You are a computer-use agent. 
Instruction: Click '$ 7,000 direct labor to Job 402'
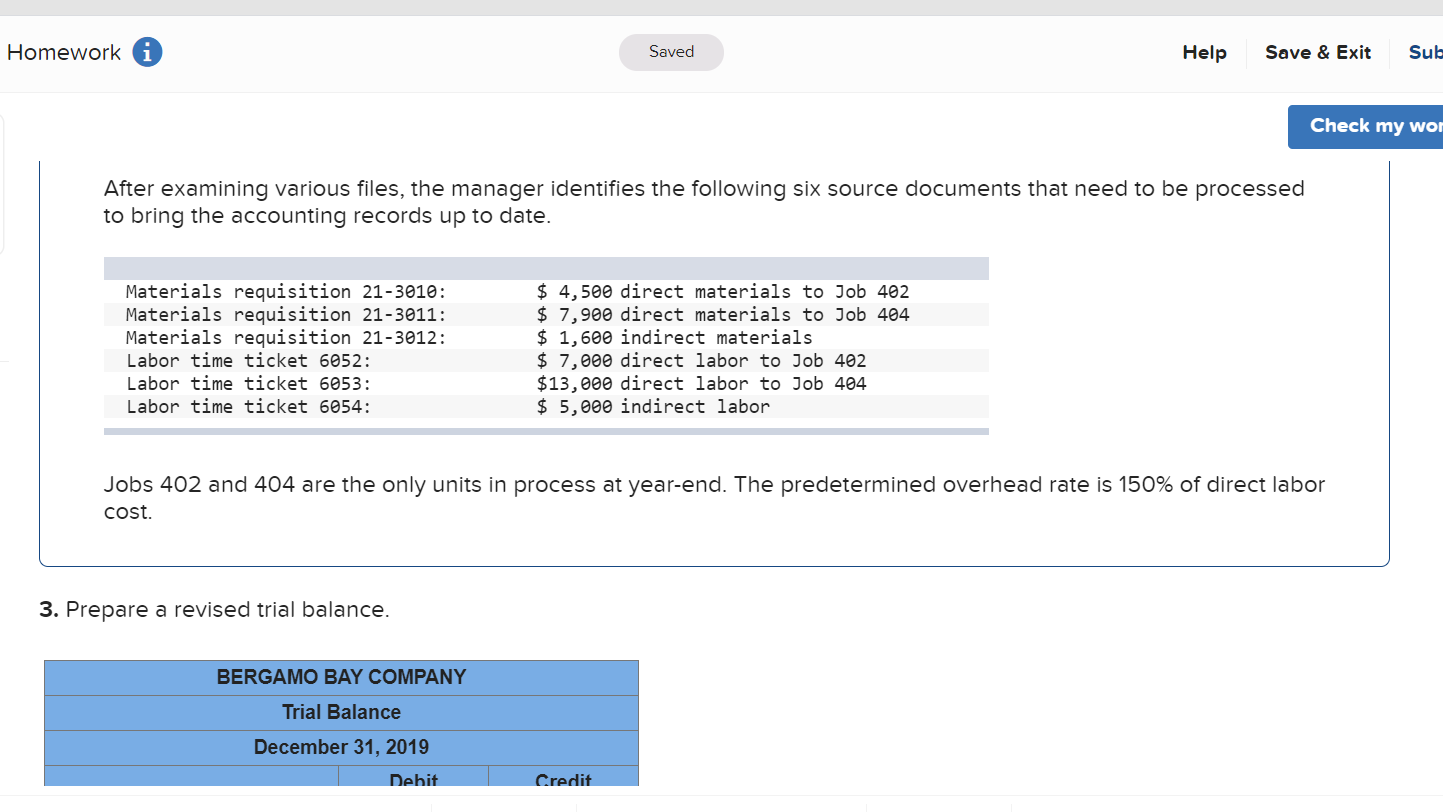point(702,361)
